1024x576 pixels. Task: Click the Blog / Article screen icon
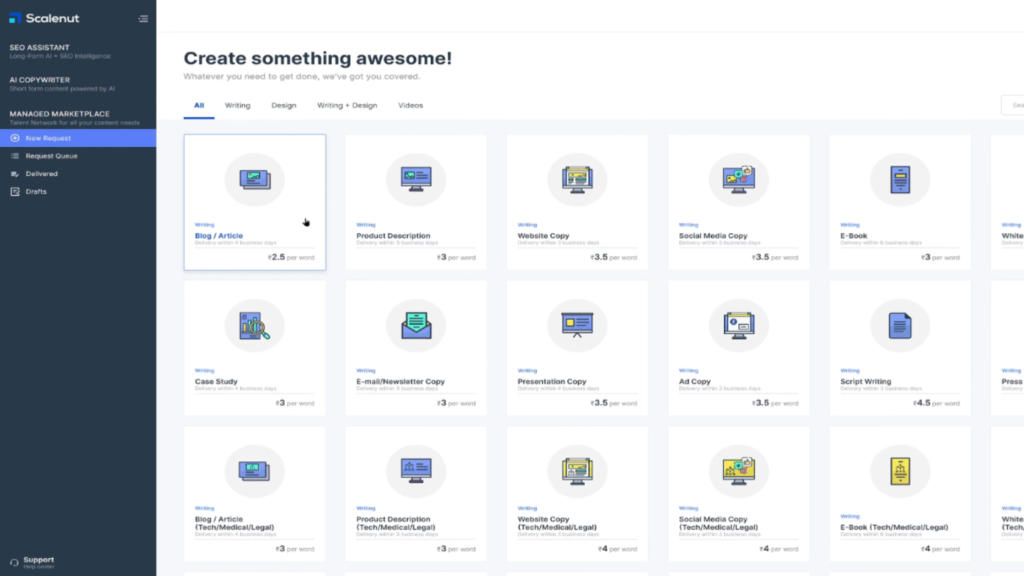point(254,178)
